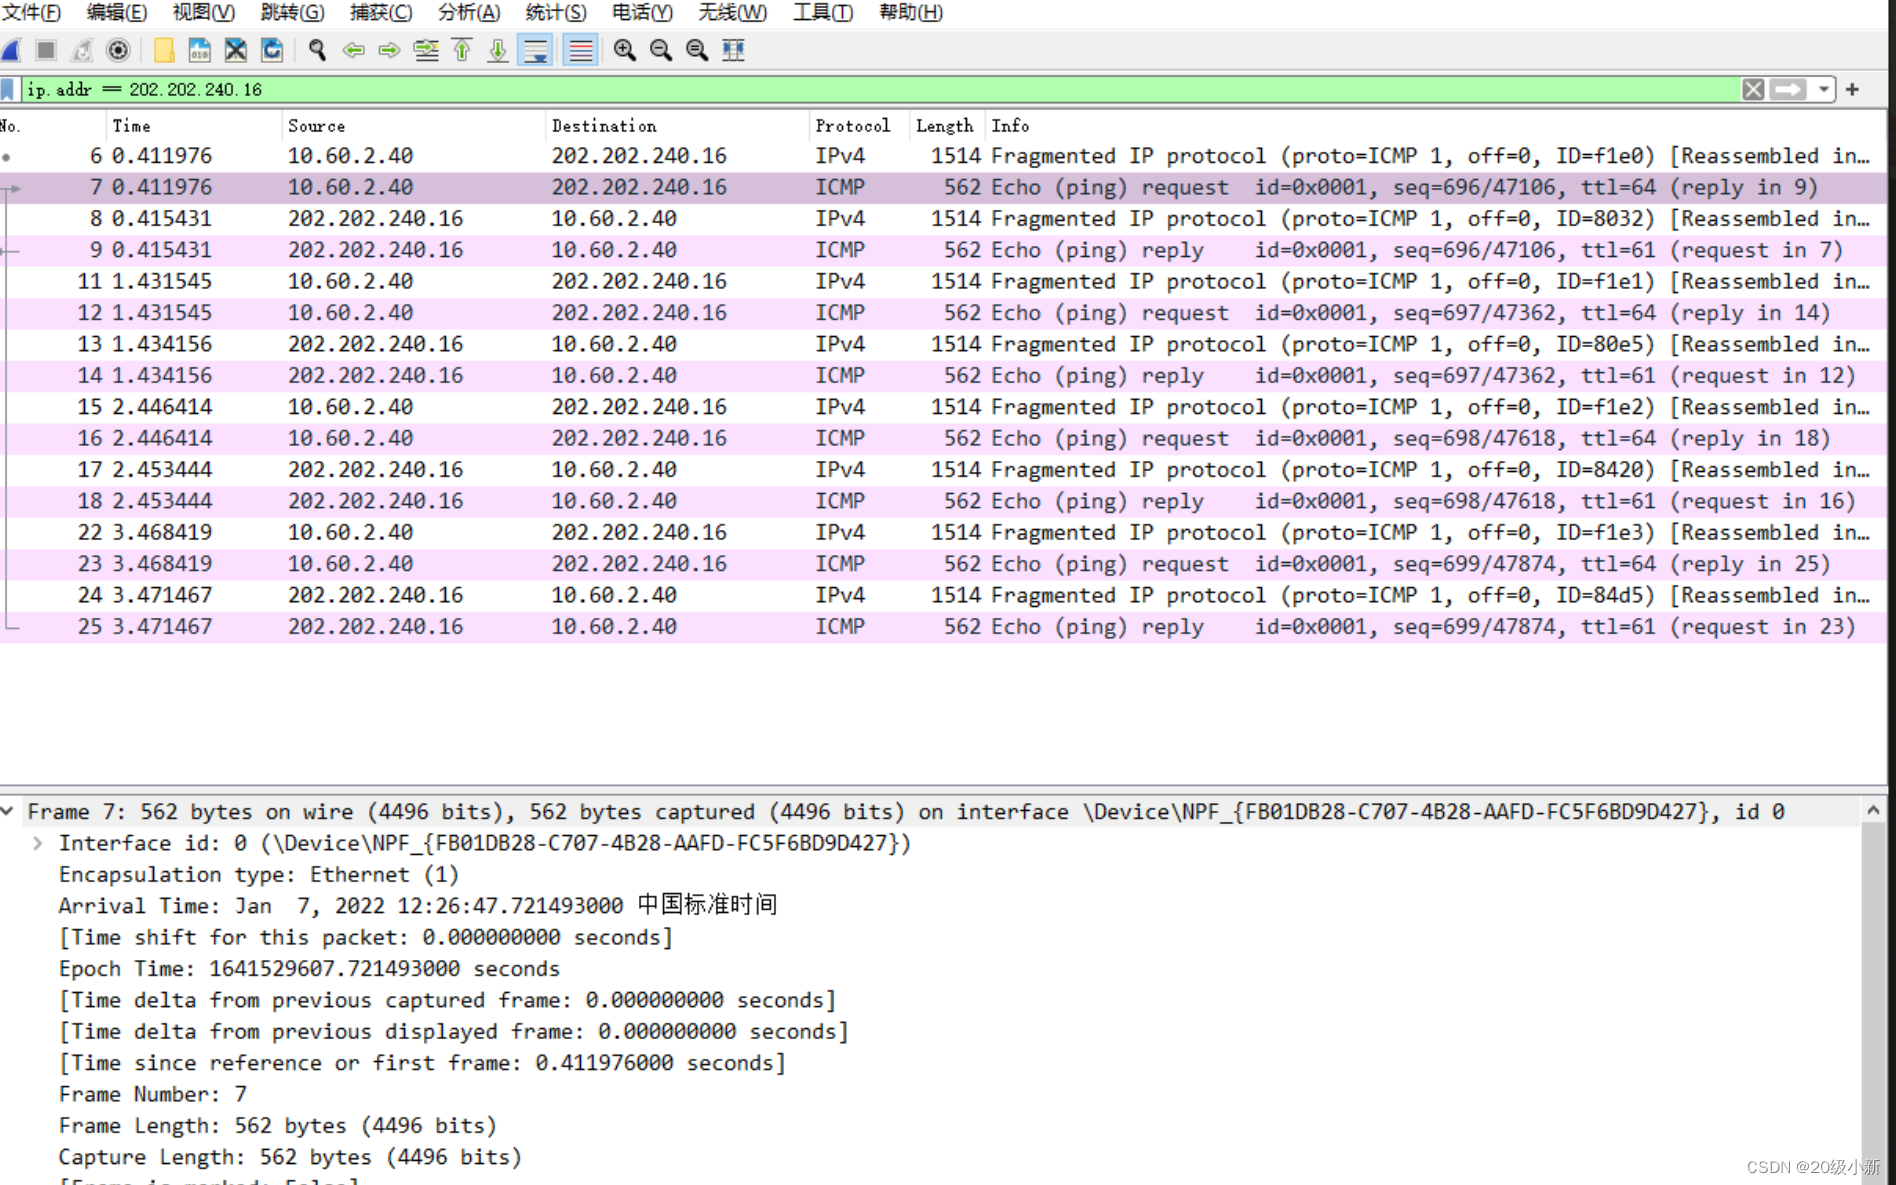Jump to the first packet
Viewport: 1896px width, 1185px height.
point(462,50)
